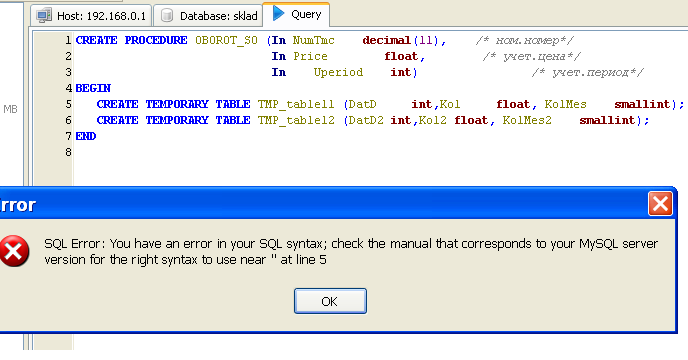
Task: Select the Query tab
Action: 296,14
